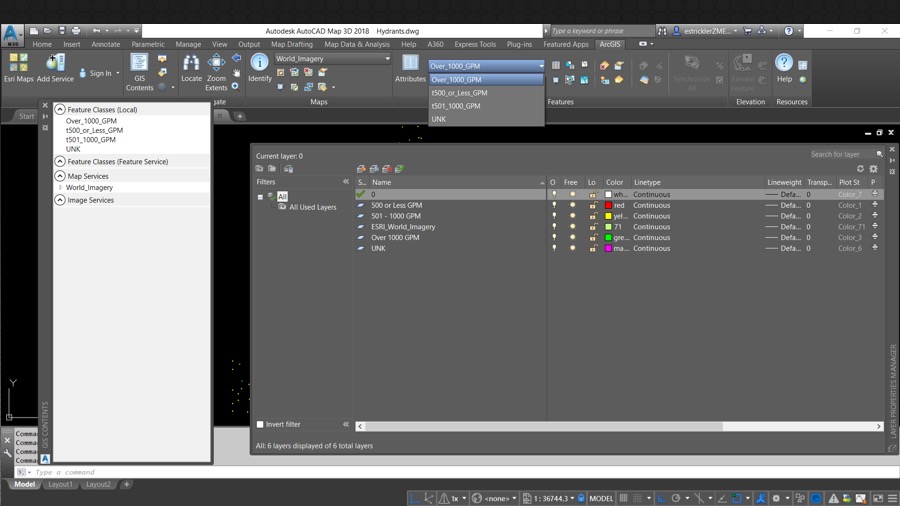This screenshot has height=506, width=900.
Task: Click the Print icon in quick access toolbar
Action: click(x=76, y=30)
